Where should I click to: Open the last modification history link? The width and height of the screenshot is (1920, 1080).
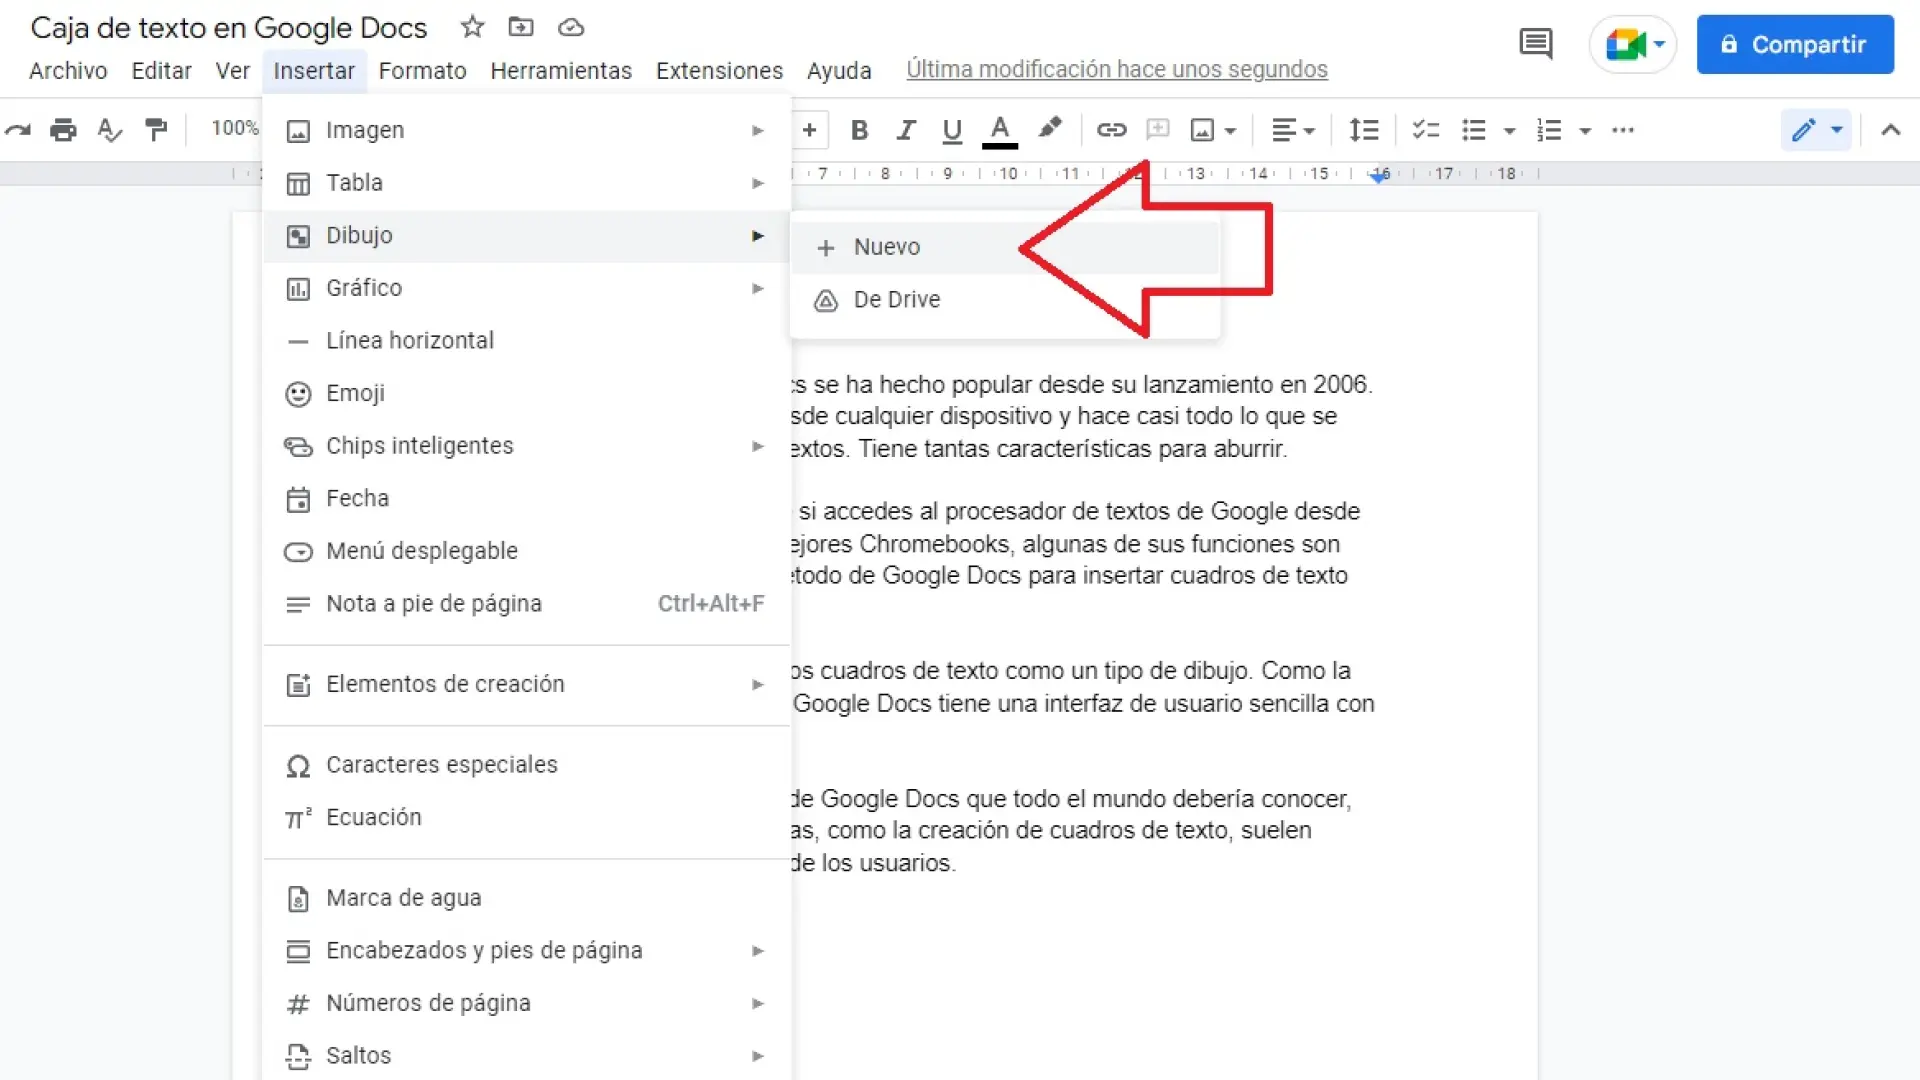click(x=1116, y=70)
